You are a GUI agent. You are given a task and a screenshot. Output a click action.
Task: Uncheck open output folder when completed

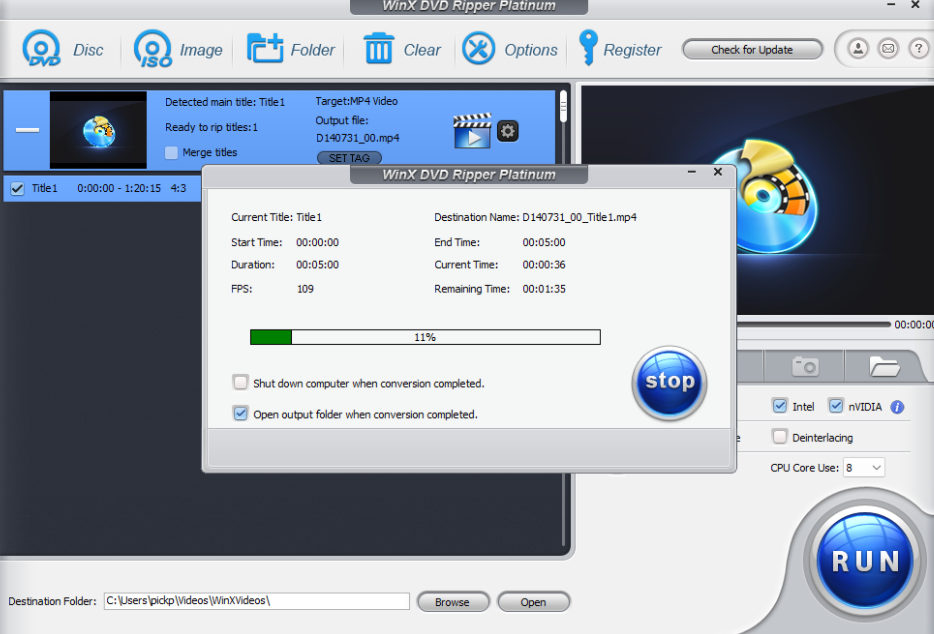coord(240,413)
